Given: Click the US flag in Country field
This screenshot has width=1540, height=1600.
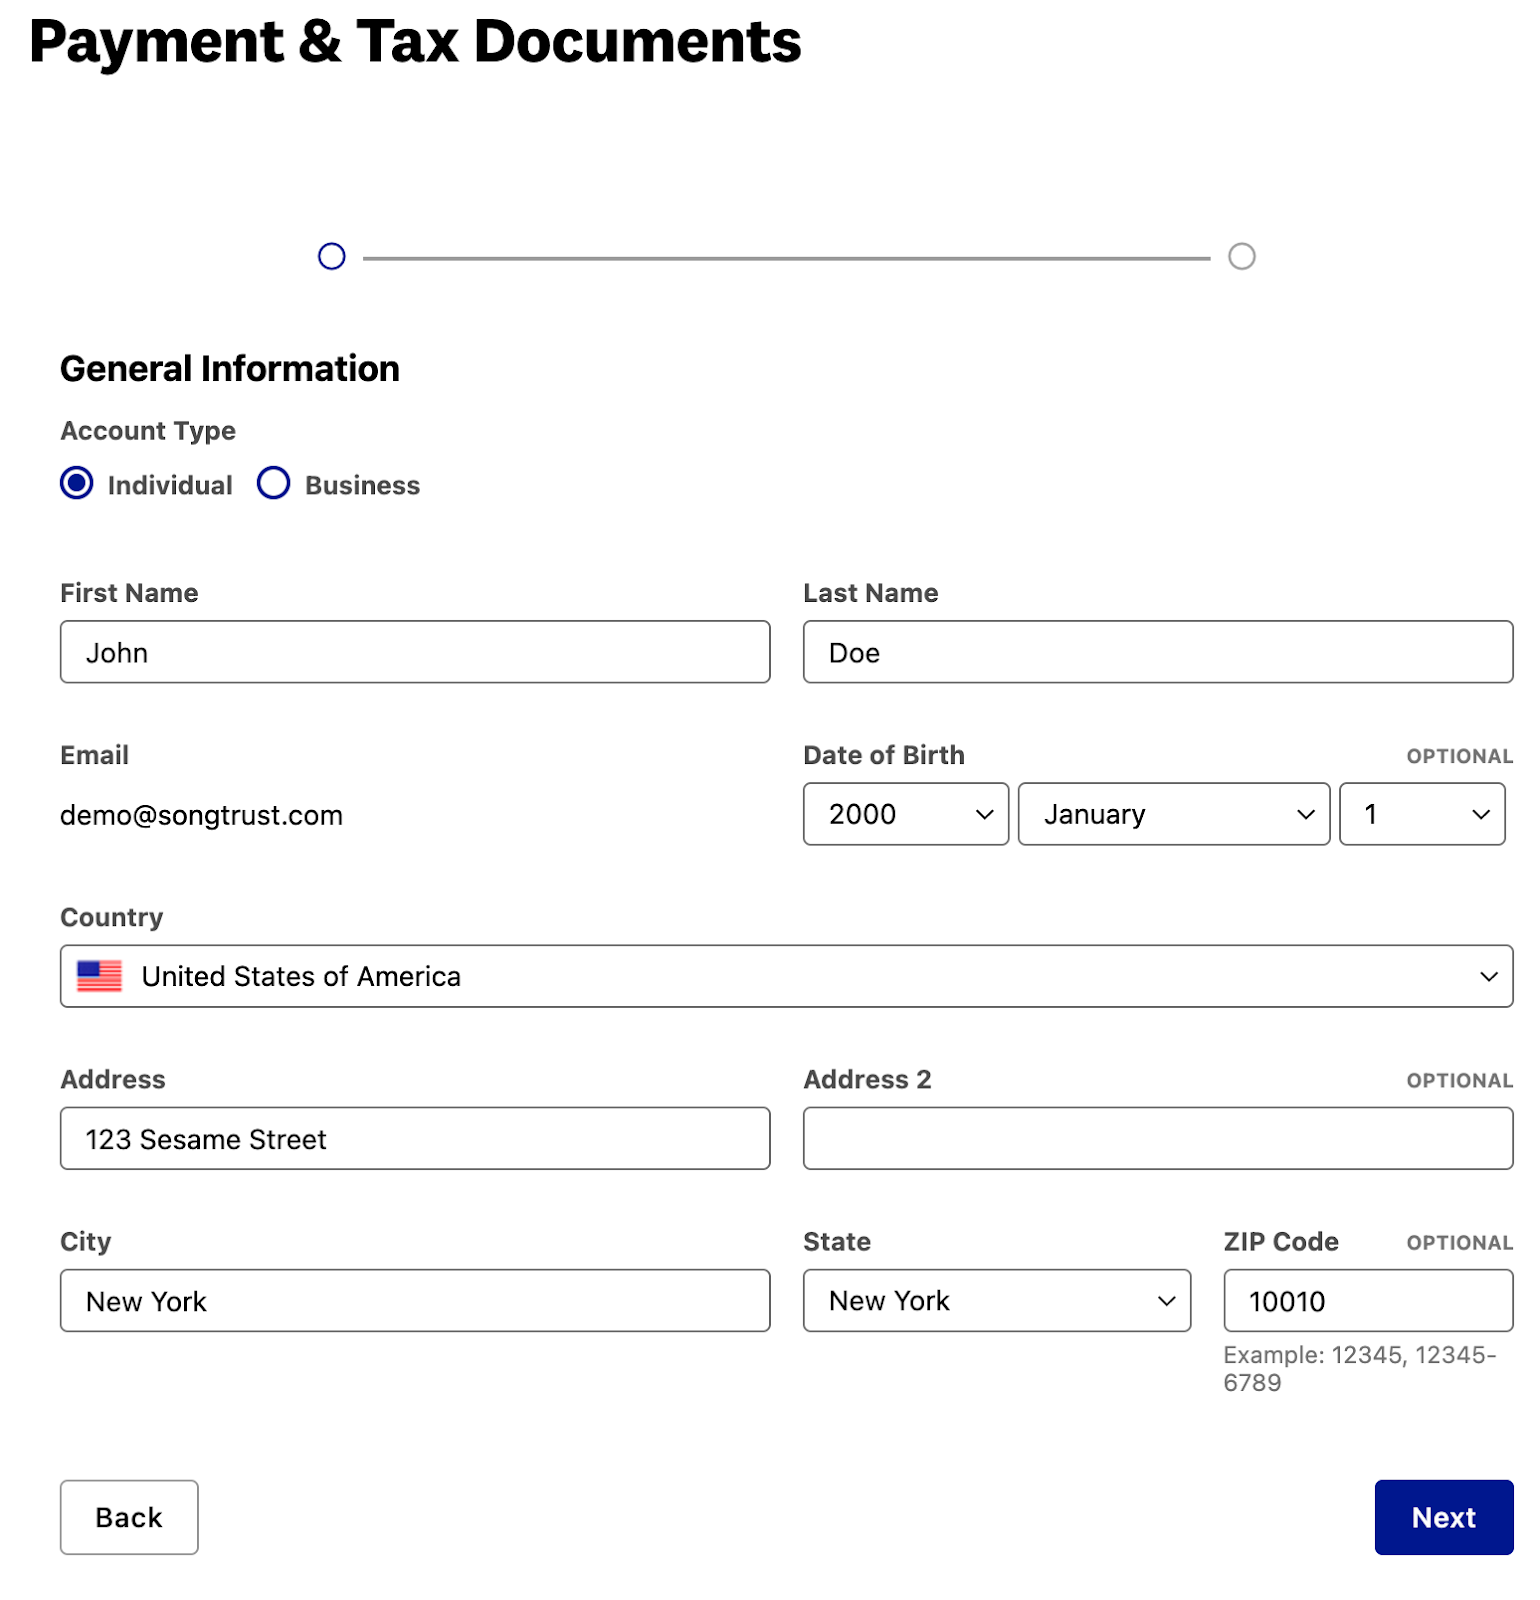Looking at the screenshot, I should click(99, 976).
